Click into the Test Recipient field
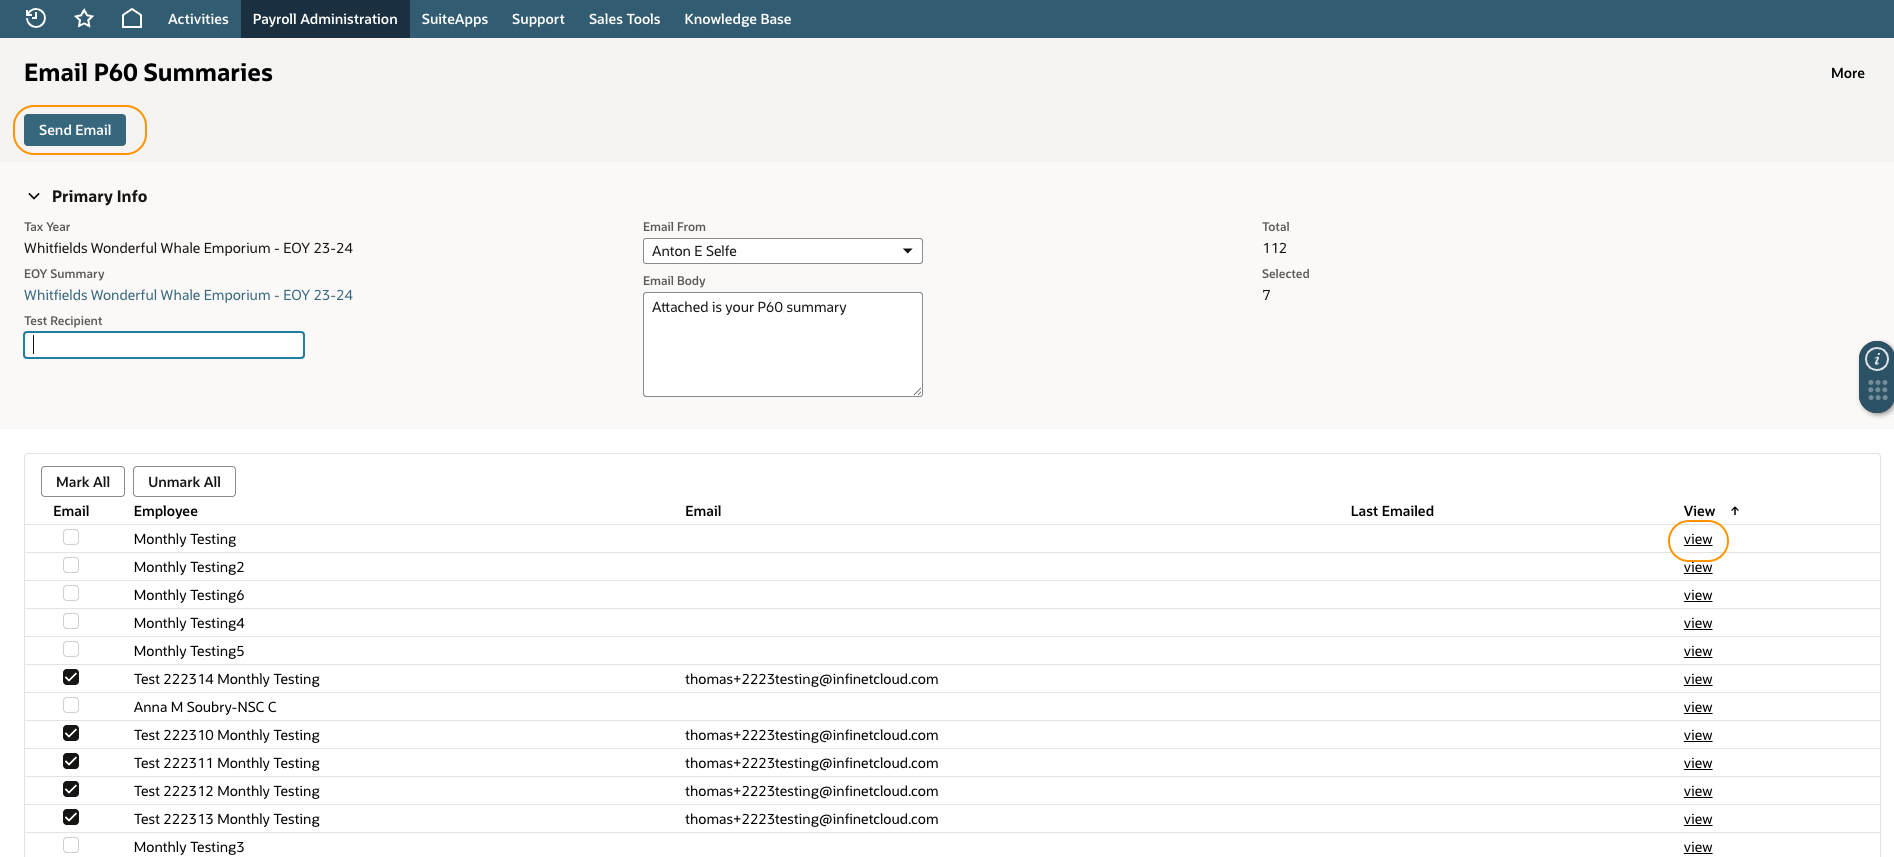The image size is (1894, 857). tap(164, 345)
